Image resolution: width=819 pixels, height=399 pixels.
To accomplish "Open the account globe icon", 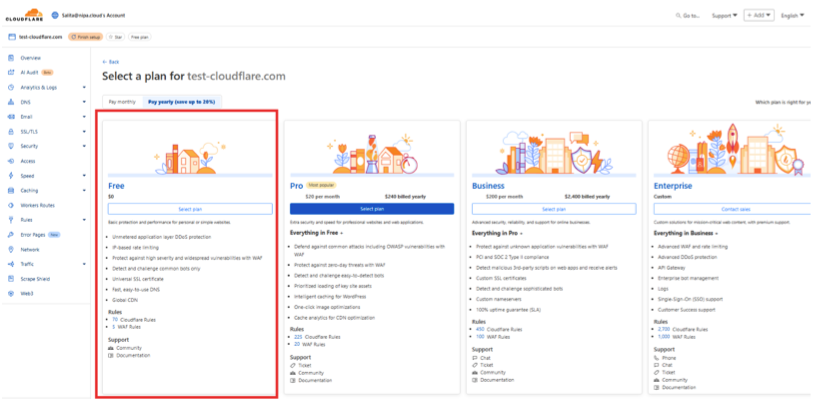I will [54, 15].
